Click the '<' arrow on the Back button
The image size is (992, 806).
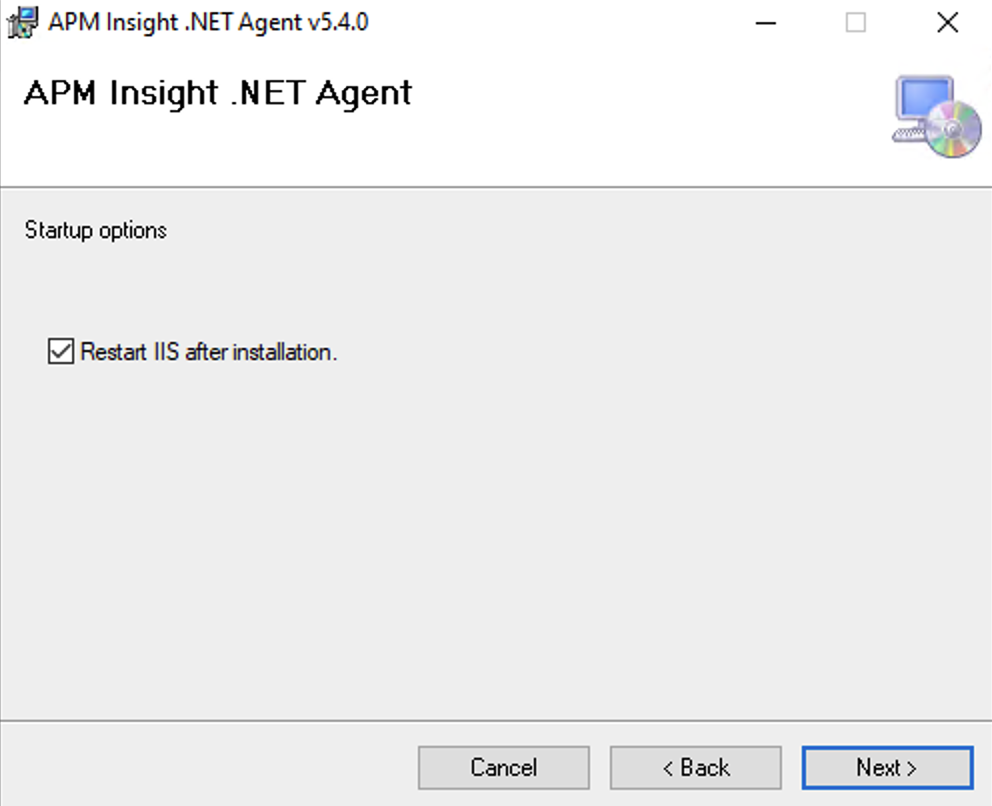(668, 768)
